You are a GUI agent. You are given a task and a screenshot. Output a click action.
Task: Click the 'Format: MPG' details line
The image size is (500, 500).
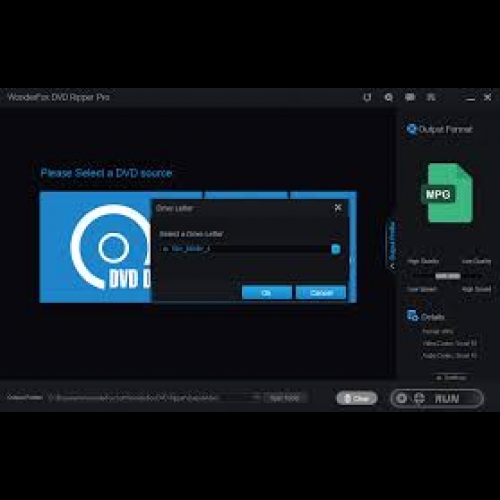pyautogui.click(x=438, y=331)
